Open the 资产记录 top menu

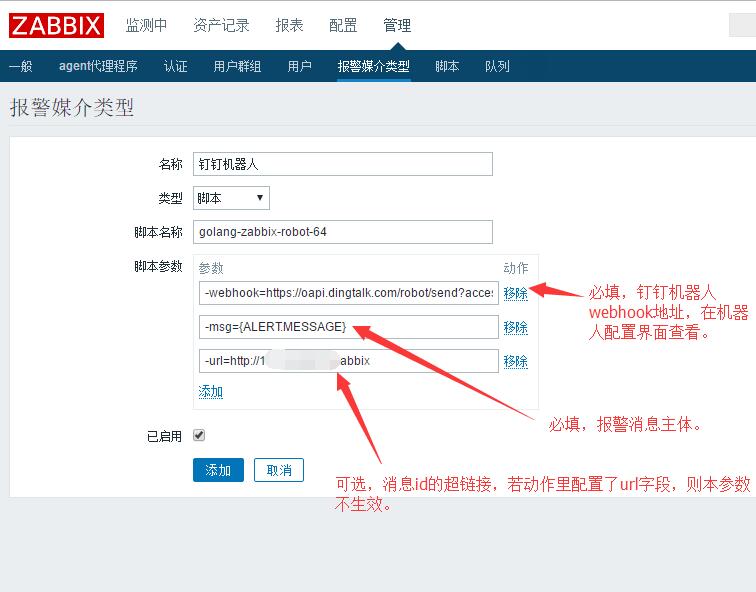(221, 25)
